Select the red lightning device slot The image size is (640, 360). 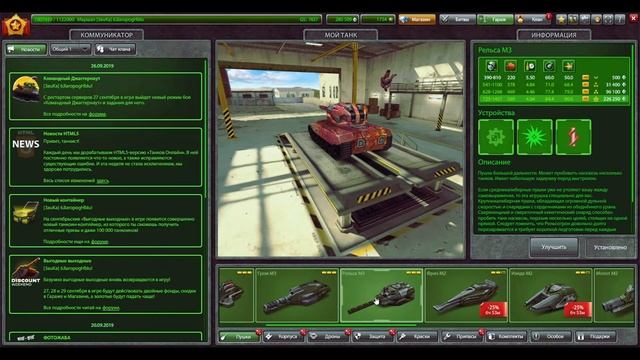click(573, 137)
